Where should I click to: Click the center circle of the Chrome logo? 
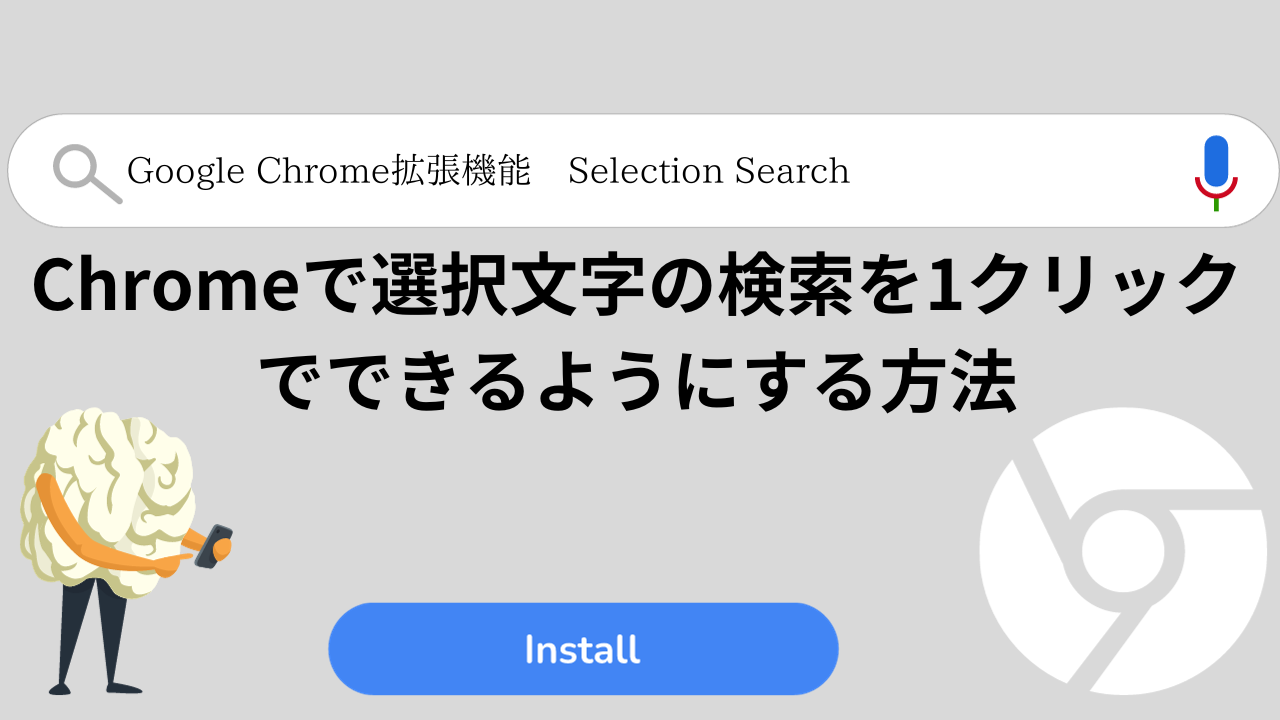click(1124, 552)
